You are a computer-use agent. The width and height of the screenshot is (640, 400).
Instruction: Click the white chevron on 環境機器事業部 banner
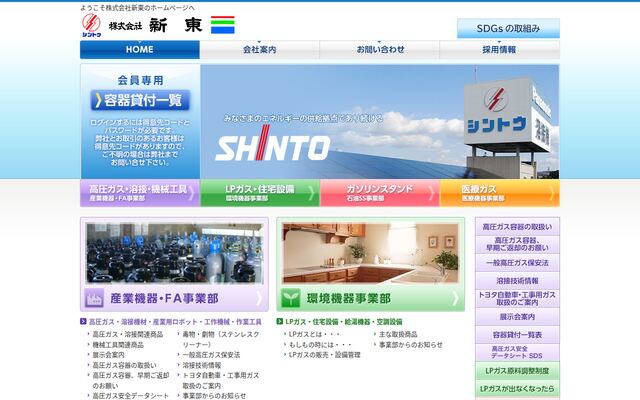pos(455,298)
